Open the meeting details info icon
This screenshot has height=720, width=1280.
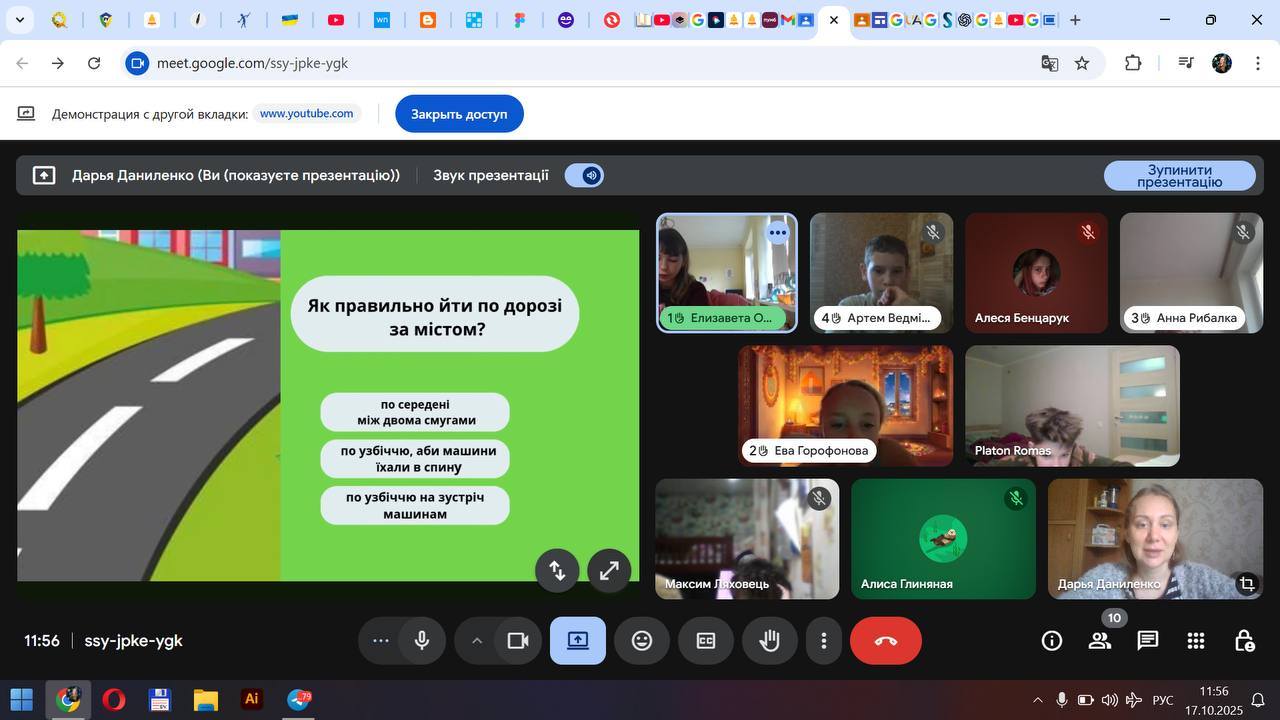coord(1052,641)
